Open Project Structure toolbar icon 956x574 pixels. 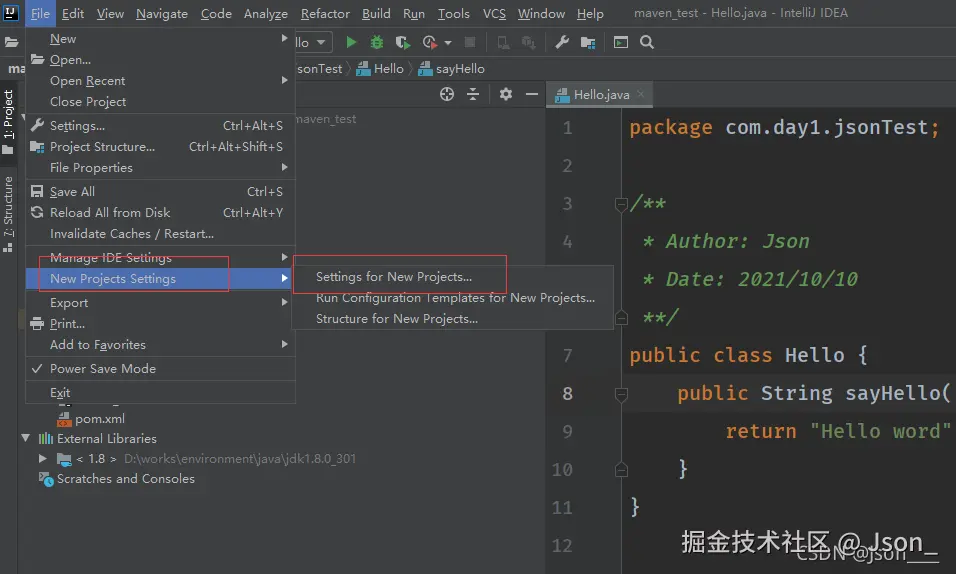click(588, 42)
